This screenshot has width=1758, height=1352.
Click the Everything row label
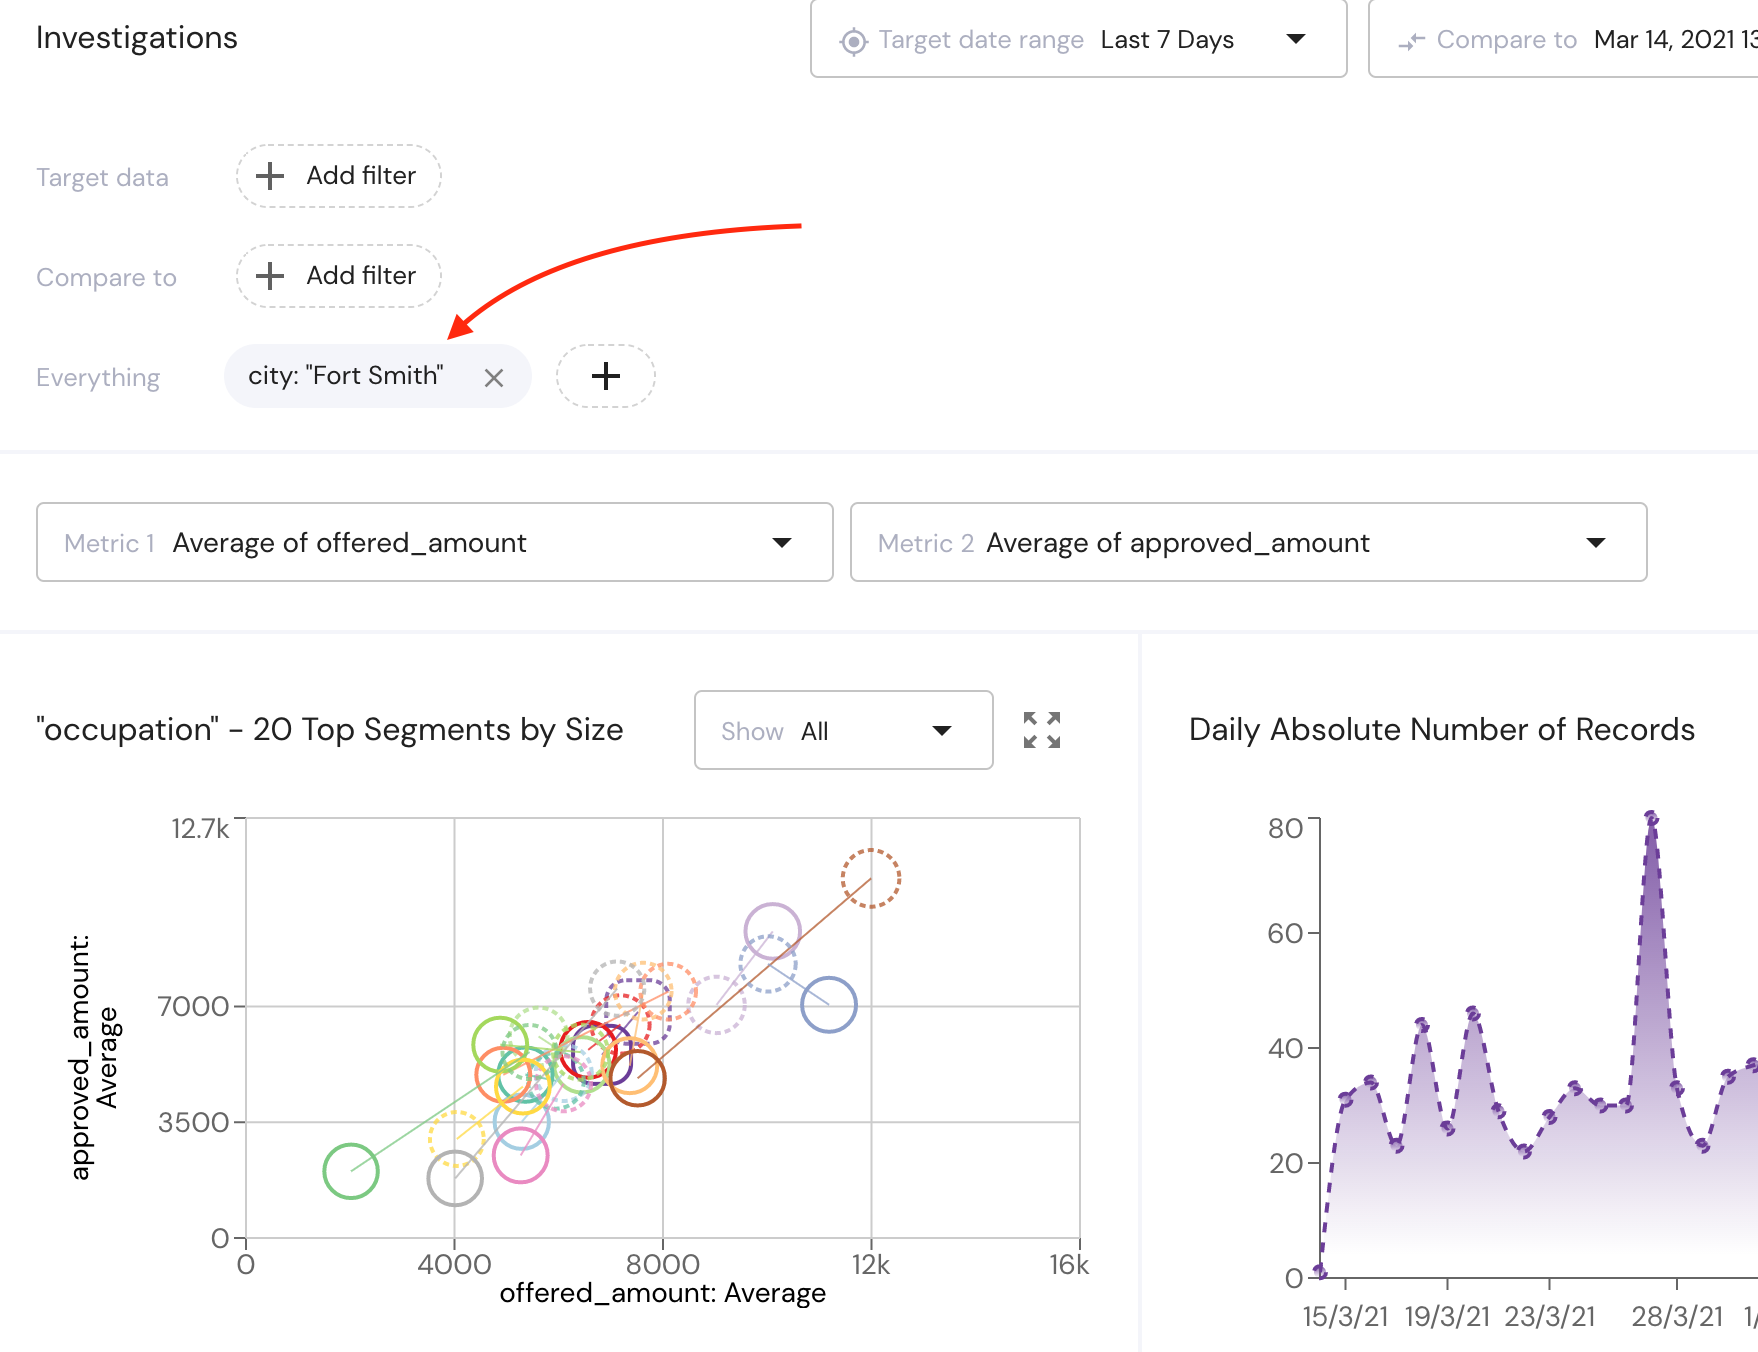[x=98, y=378]
